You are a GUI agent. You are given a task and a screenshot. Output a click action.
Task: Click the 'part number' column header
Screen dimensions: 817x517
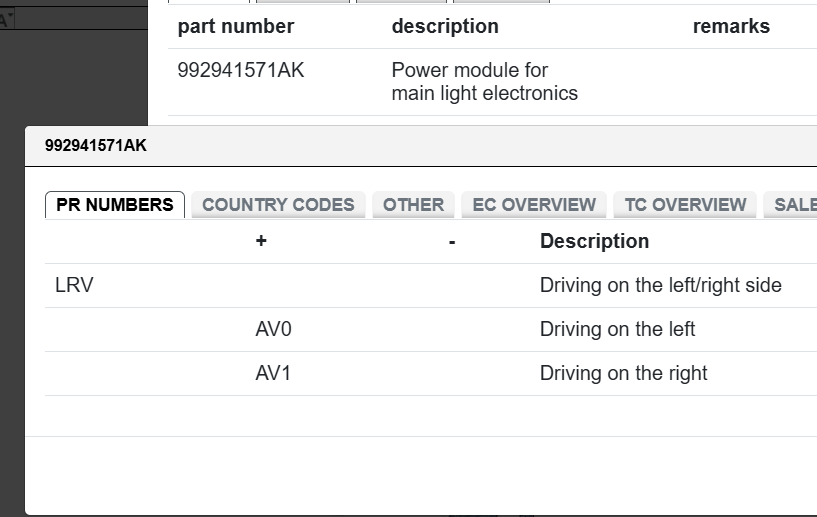tap(236, 27)
